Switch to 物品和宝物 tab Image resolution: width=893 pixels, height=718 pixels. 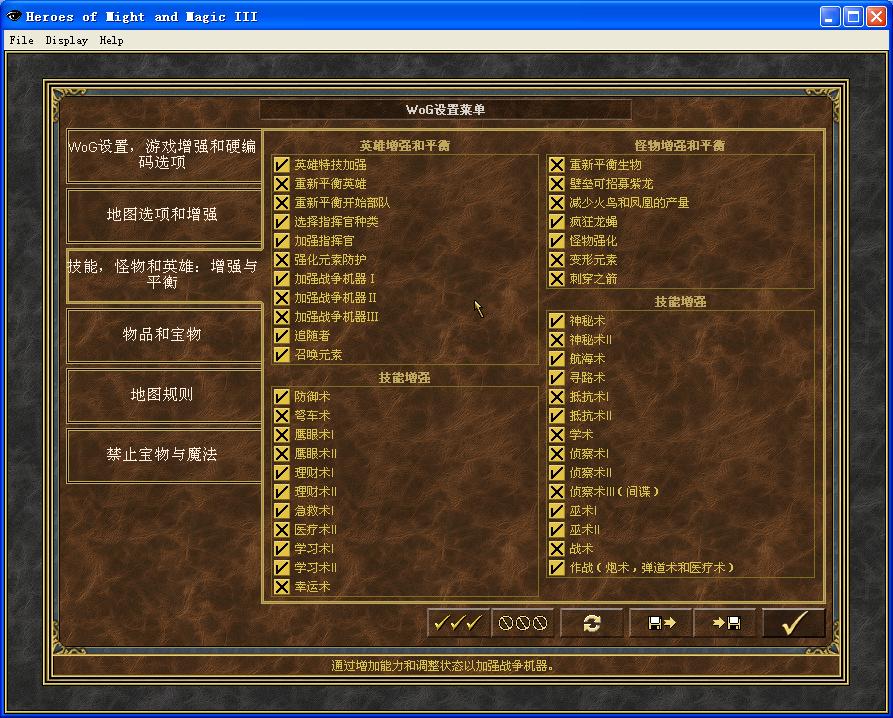point(163,335)
